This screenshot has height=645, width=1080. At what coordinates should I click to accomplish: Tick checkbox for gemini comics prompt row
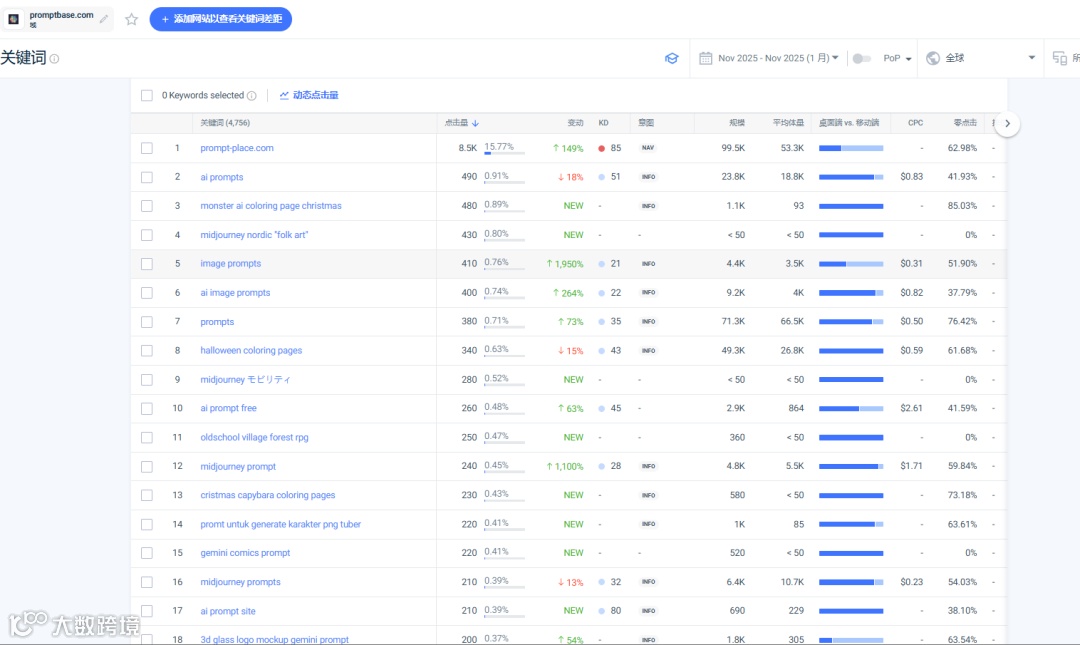pyautogui.click(x=147, y=553)
